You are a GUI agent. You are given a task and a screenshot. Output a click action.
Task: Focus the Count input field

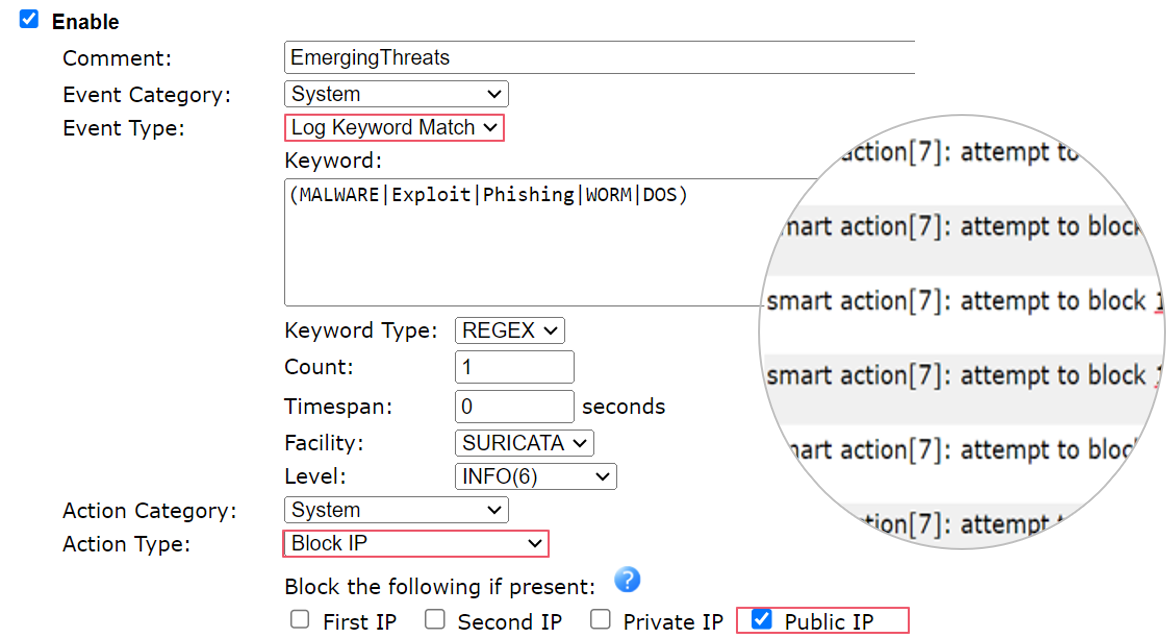(514, 367)
